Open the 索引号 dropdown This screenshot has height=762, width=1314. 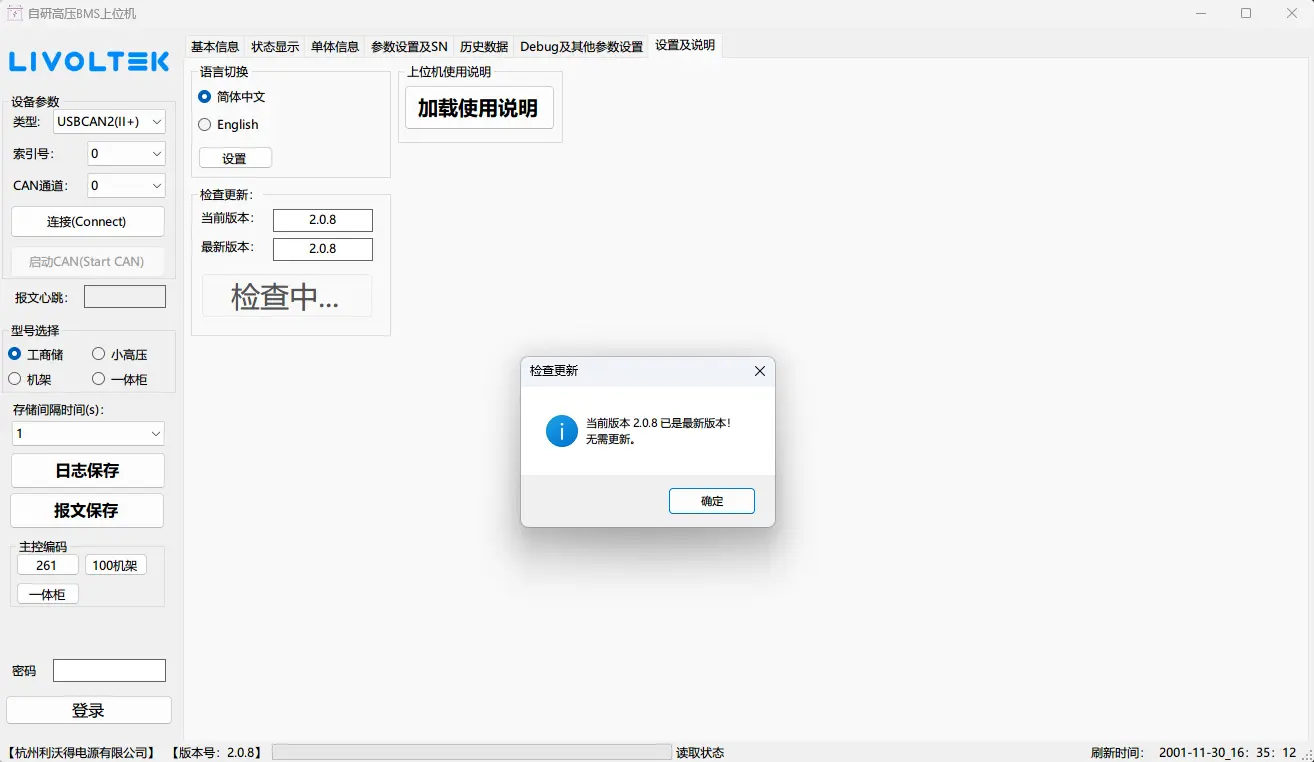[125, 154]
